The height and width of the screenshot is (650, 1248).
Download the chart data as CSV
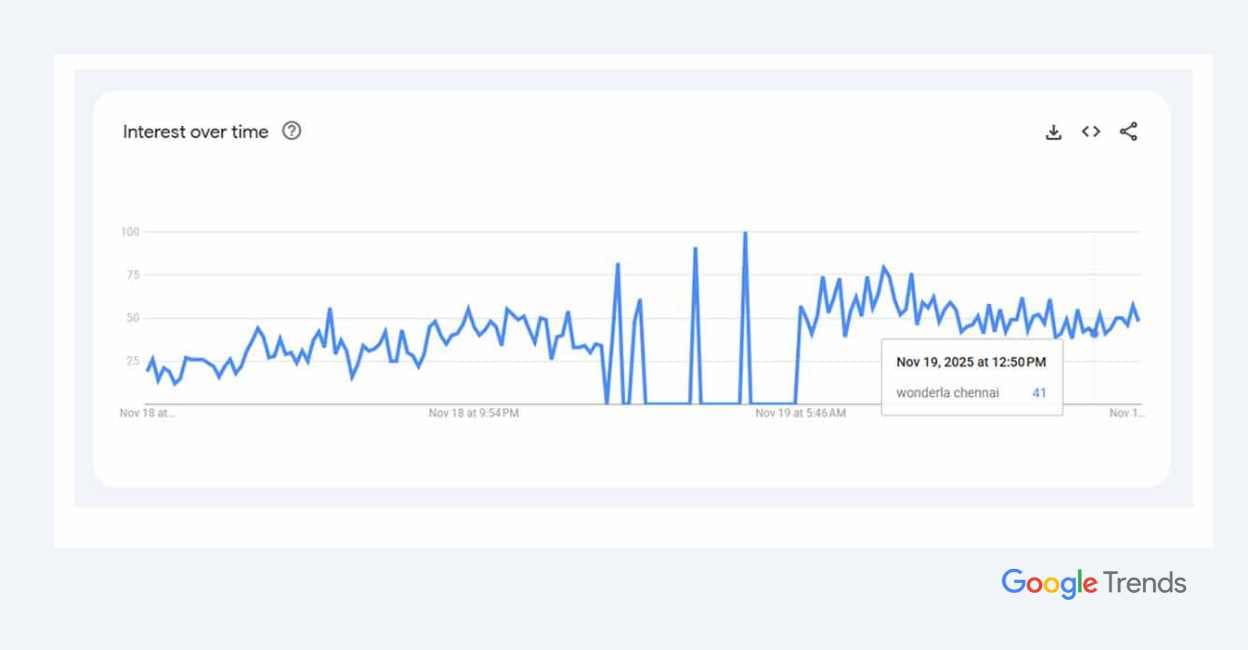1053,132
